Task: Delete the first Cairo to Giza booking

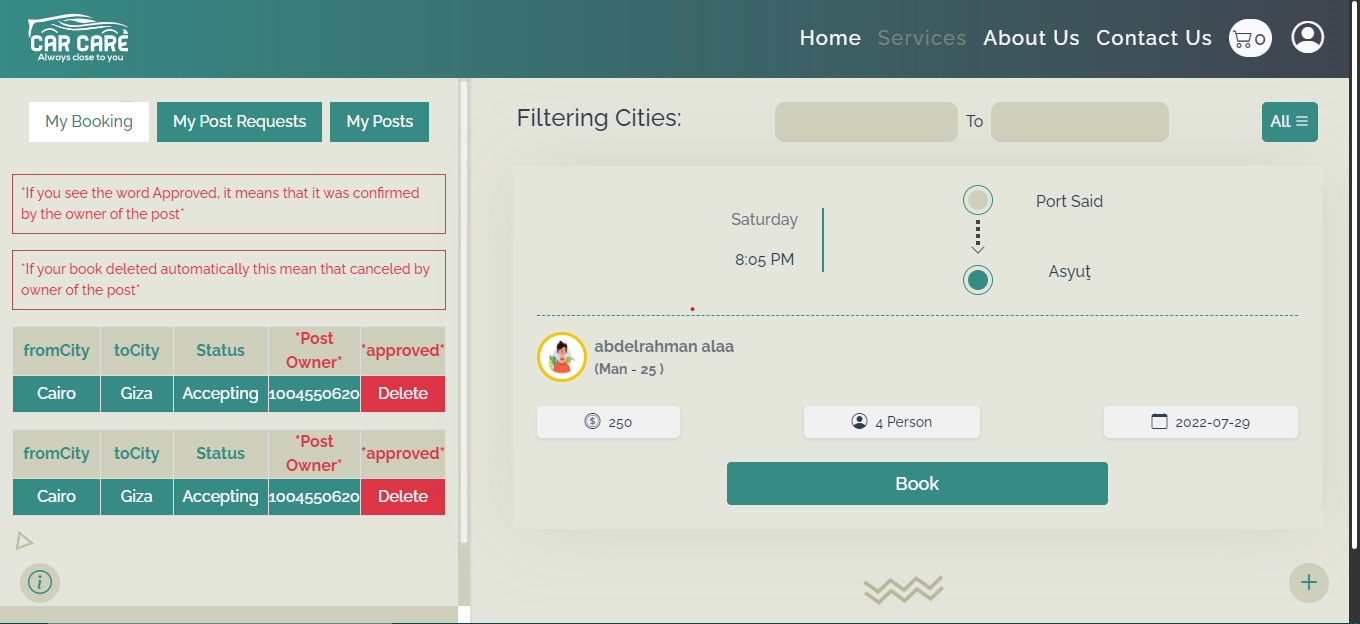Action: pos(403,394)
